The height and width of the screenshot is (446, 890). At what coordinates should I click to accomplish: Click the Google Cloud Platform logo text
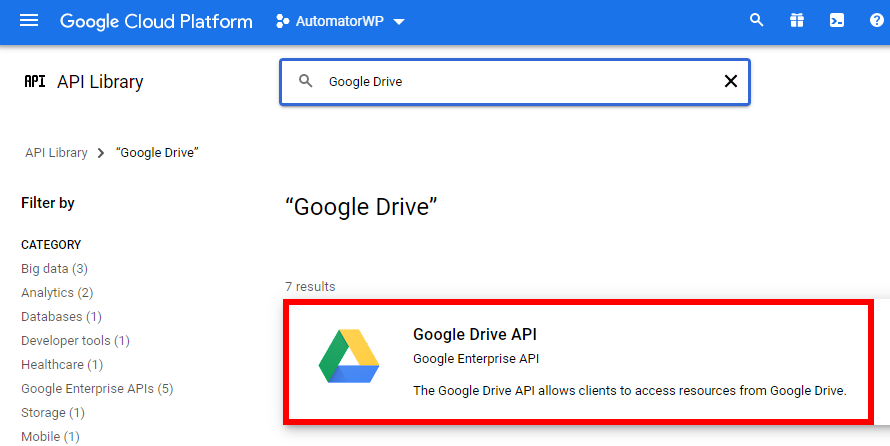[156, 22]
